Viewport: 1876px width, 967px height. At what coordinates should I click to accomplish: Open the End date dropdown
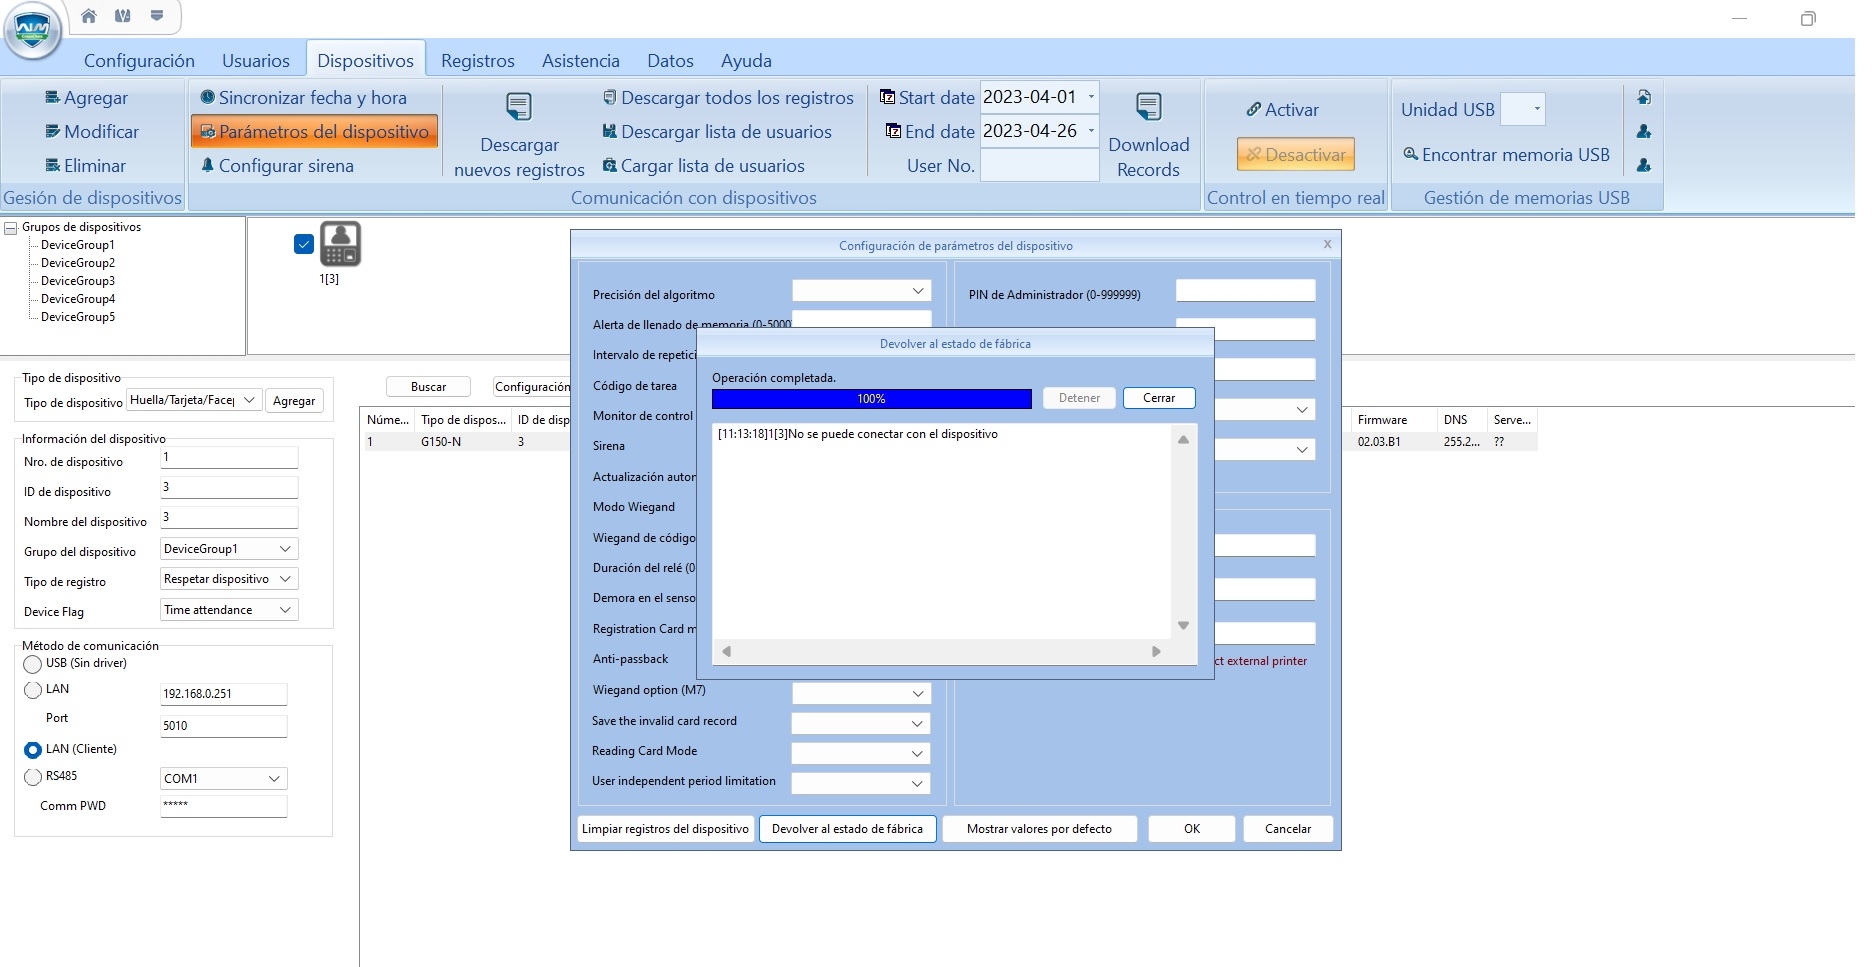click(1091, 131)
